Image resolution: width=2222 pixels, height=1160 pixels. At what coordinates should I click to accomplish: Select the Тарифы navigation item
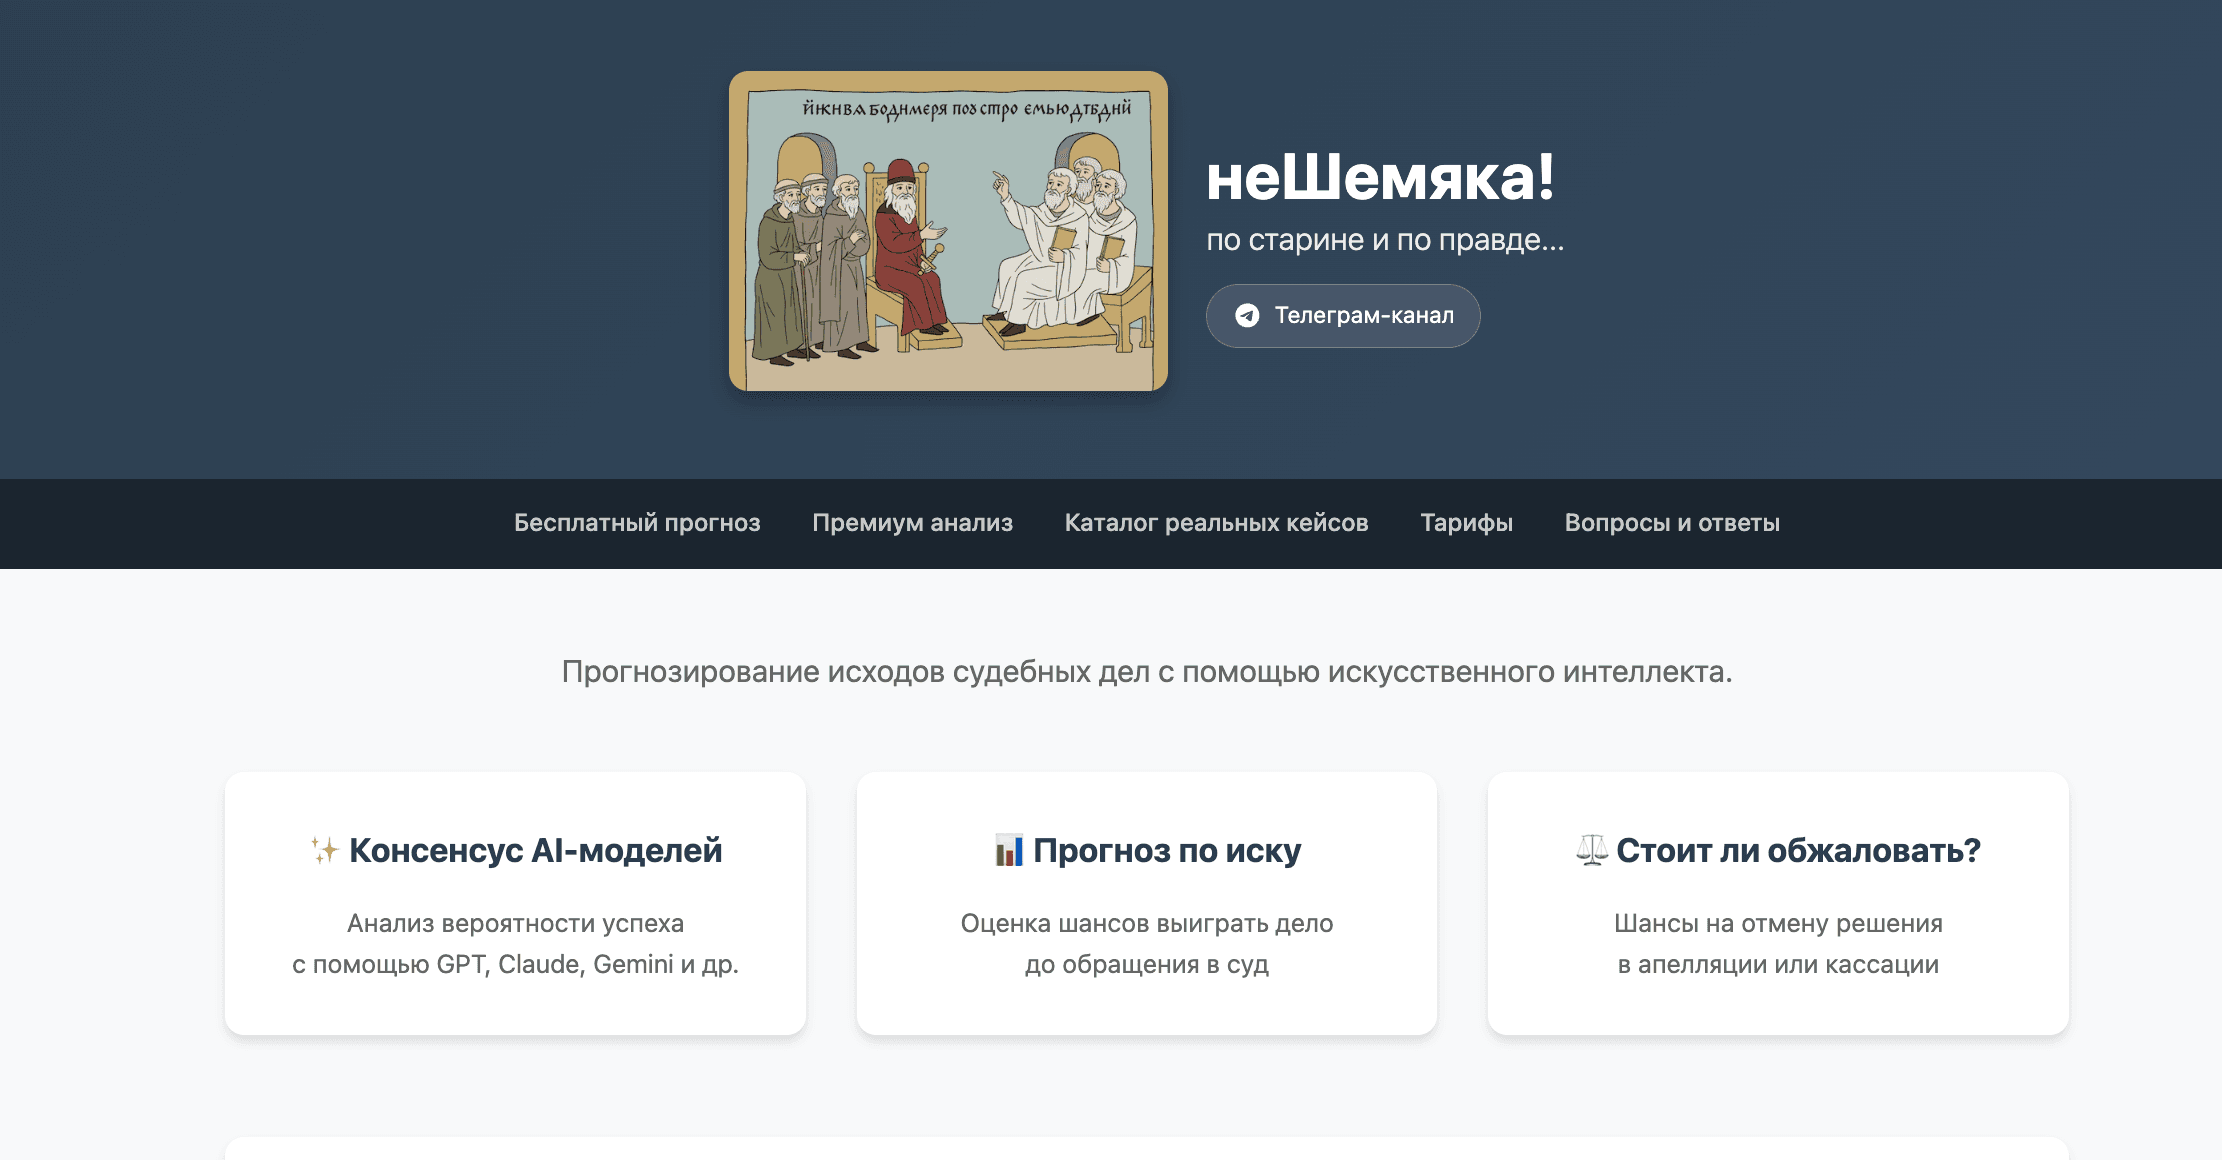point(1466,523)
